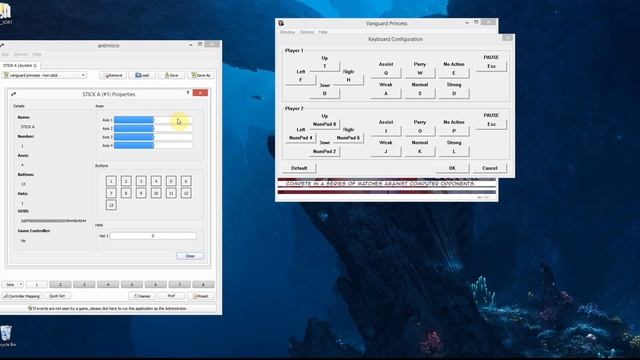Close the STICK A Properties dialog
This screenshot has height=360, width=640.
tap(200, 93)
